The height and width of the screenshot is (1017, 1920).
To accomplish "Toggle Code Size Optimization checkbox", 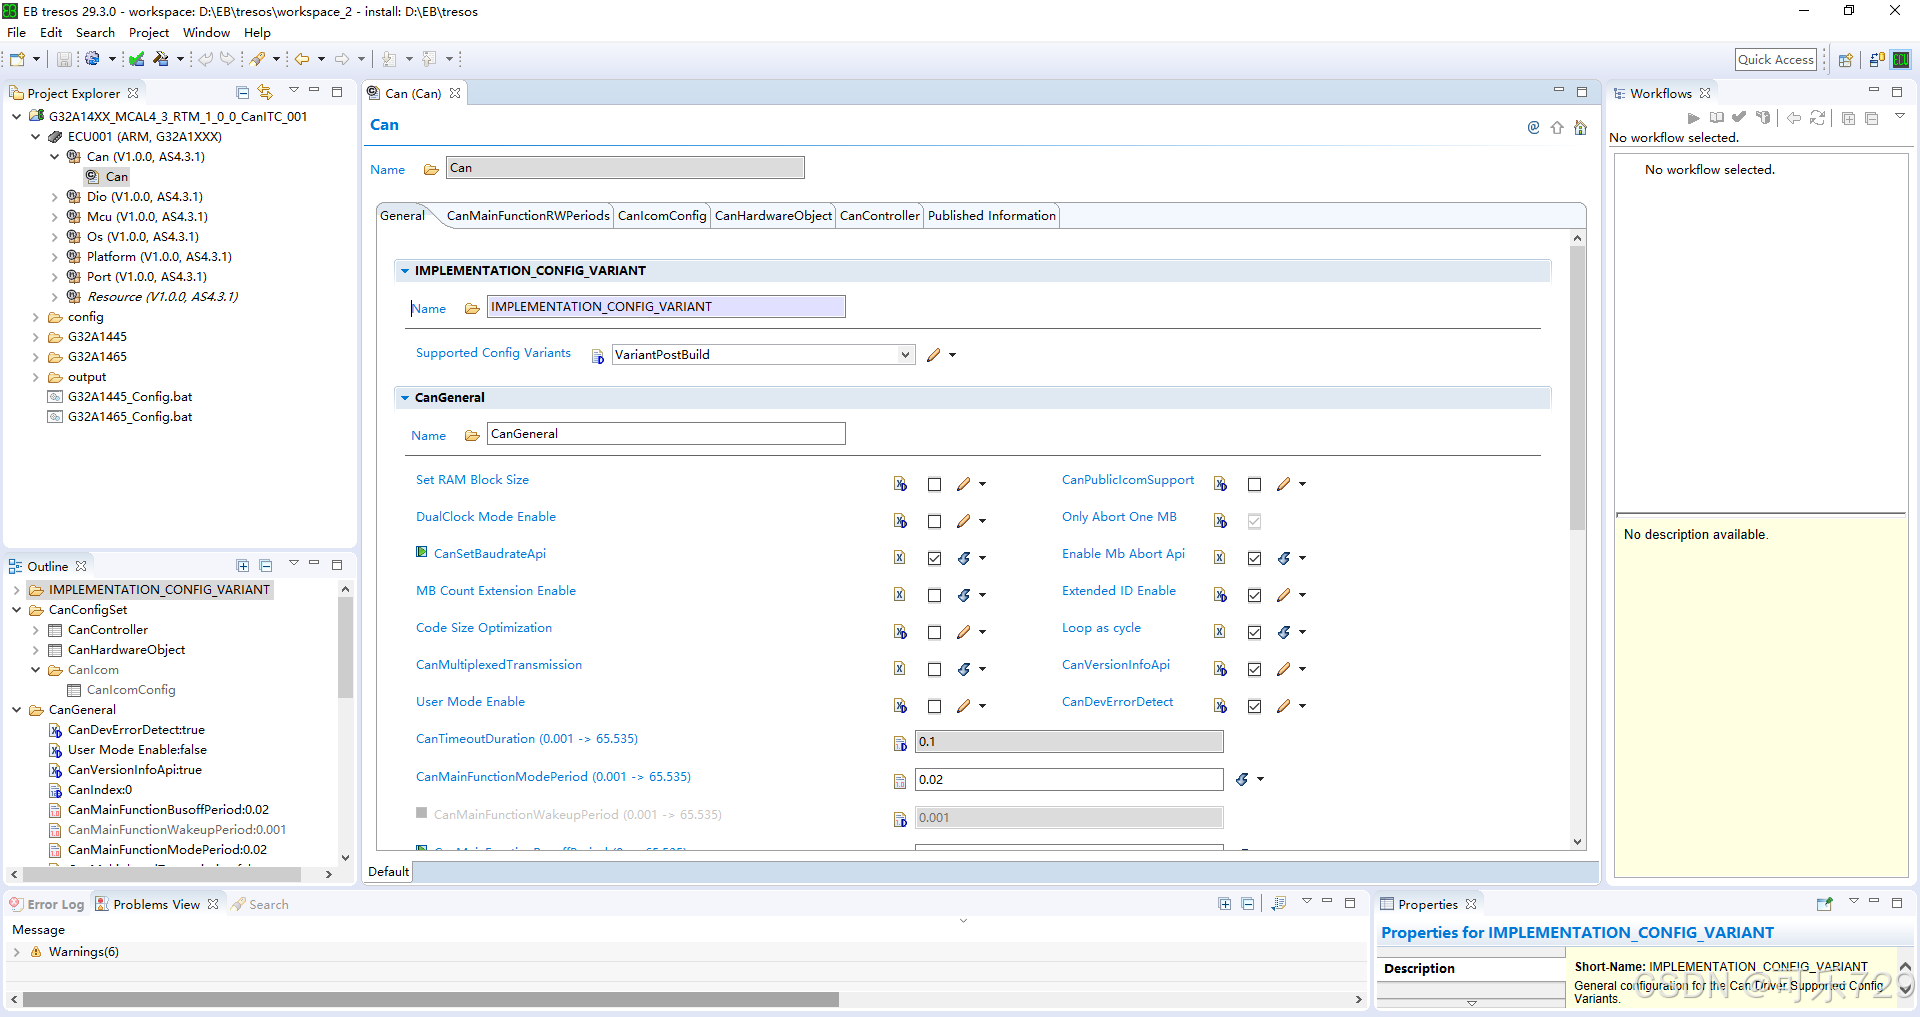I will click(x=934, y=632).
